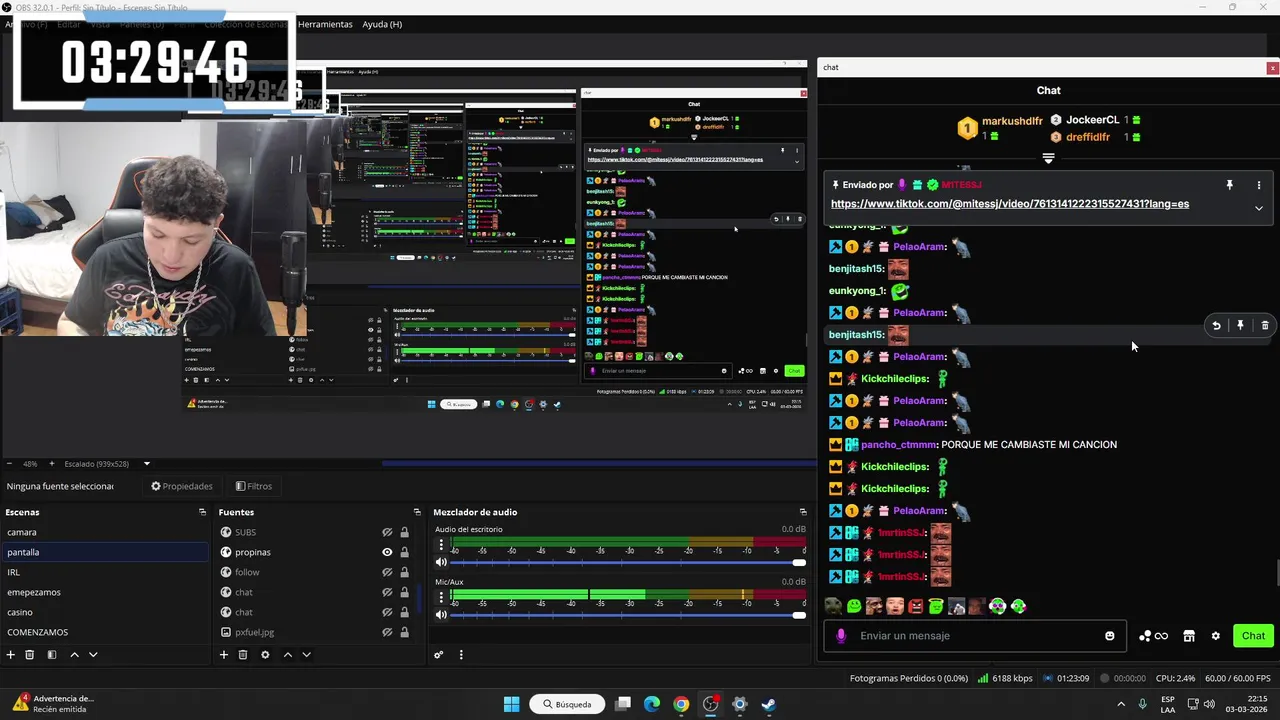Mute the Mic/Aux speaker icon

[441, 615]
